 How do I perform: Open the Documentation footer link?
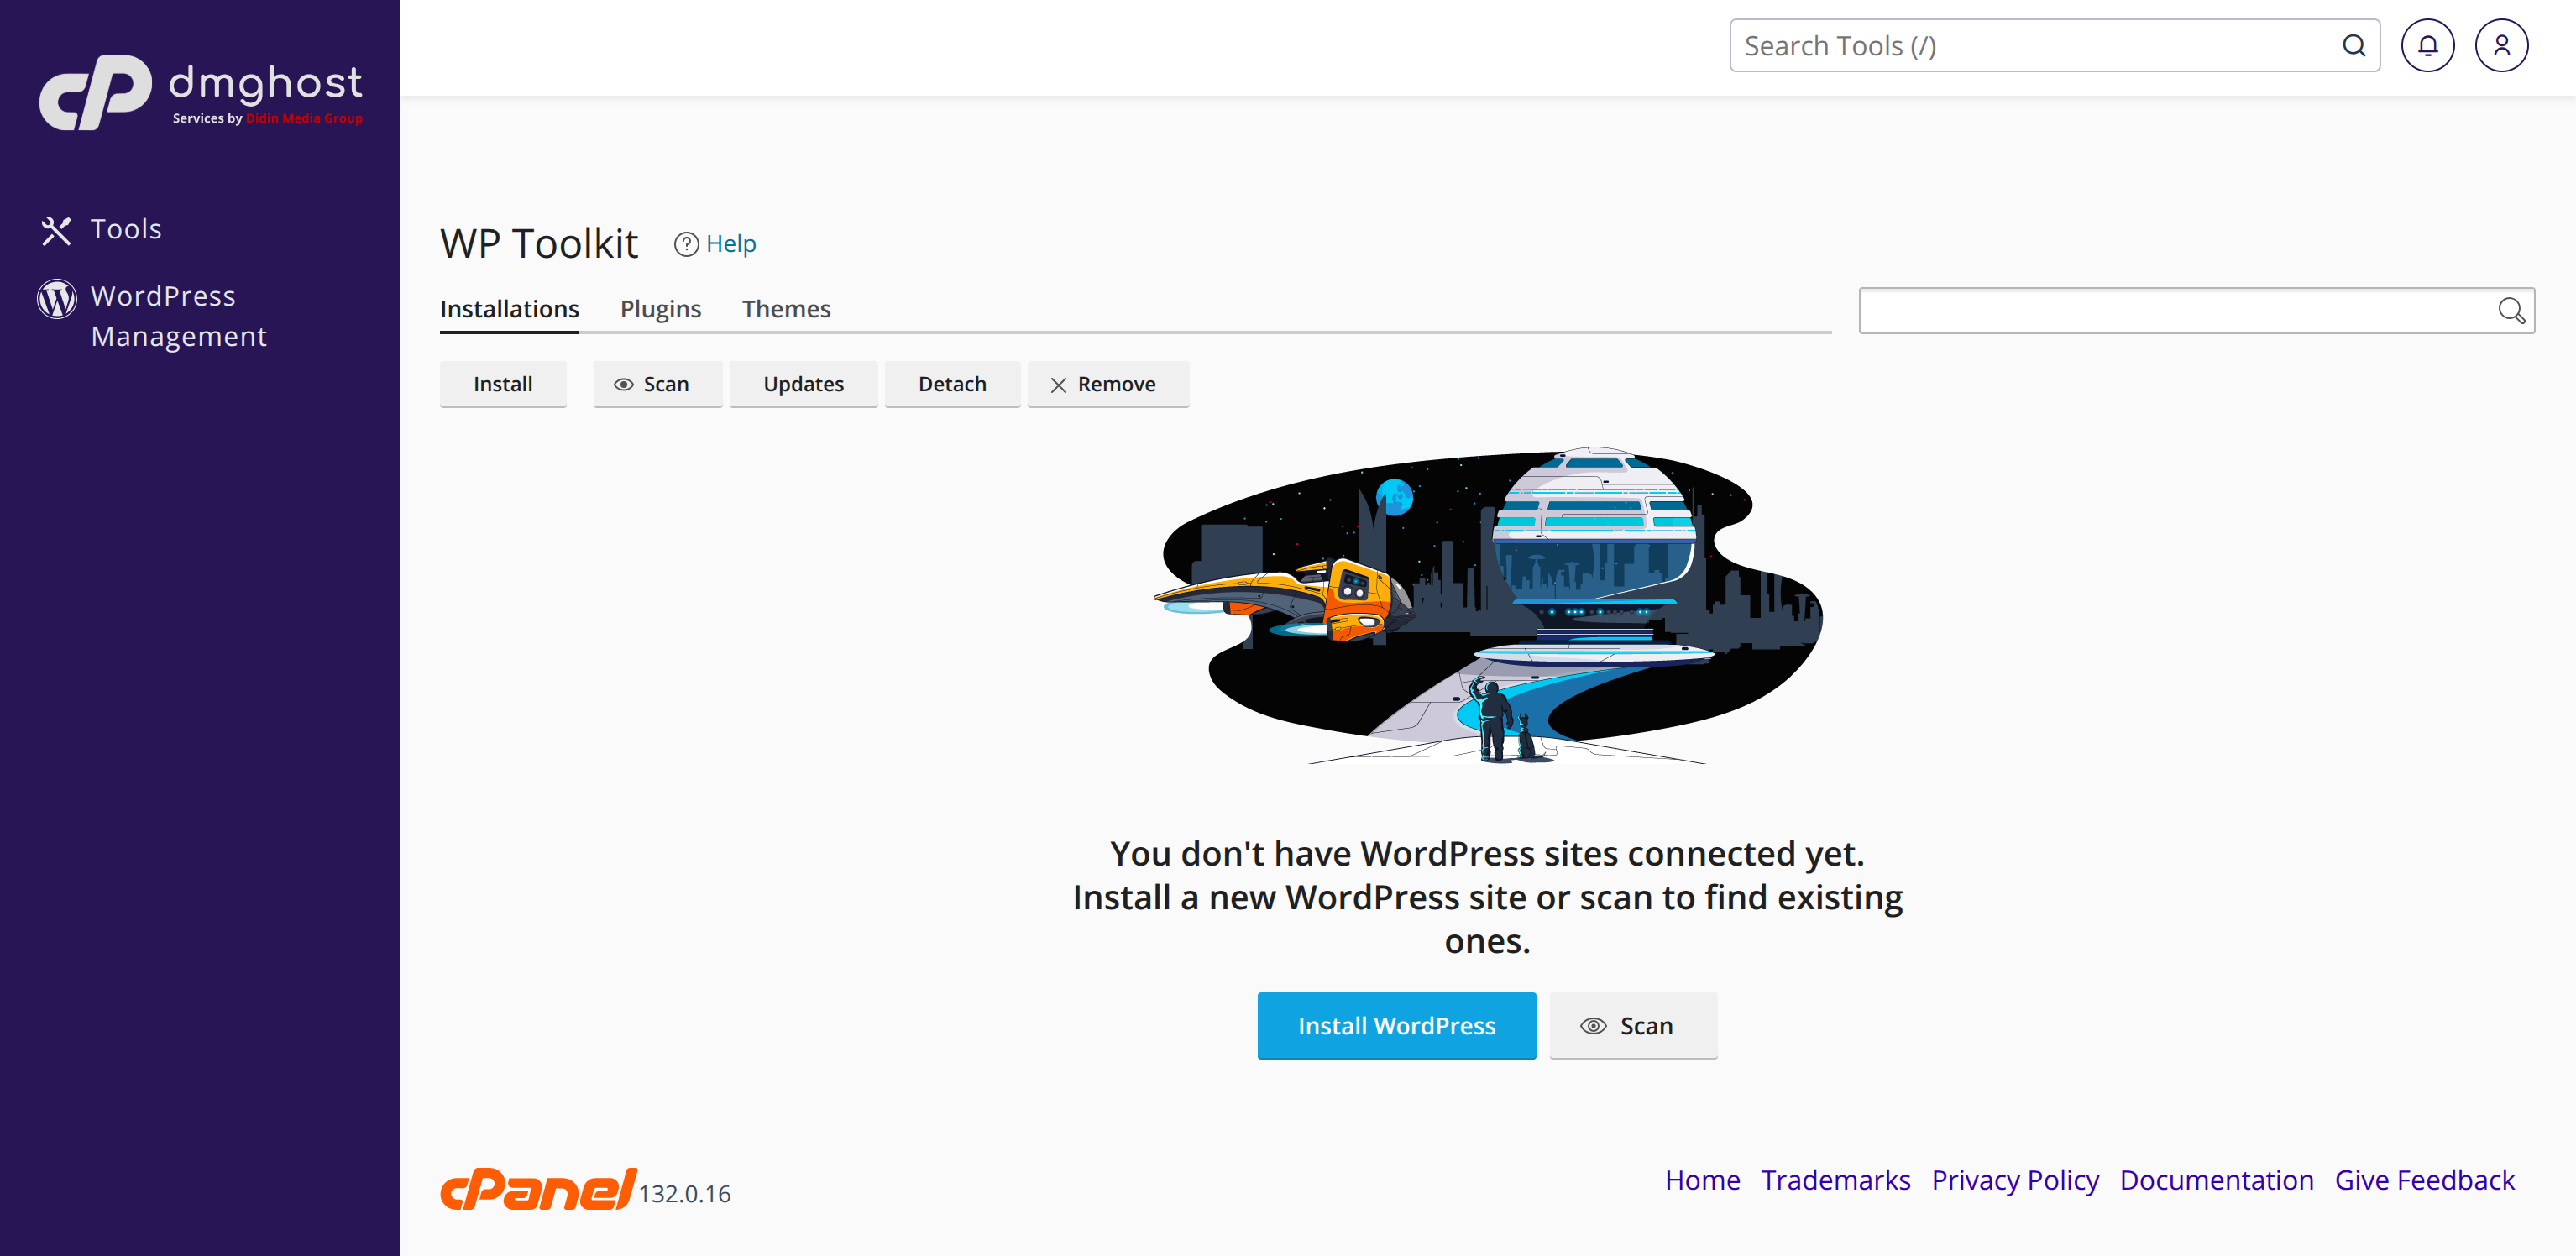pyautogui.click(x=2216, y=1180)
